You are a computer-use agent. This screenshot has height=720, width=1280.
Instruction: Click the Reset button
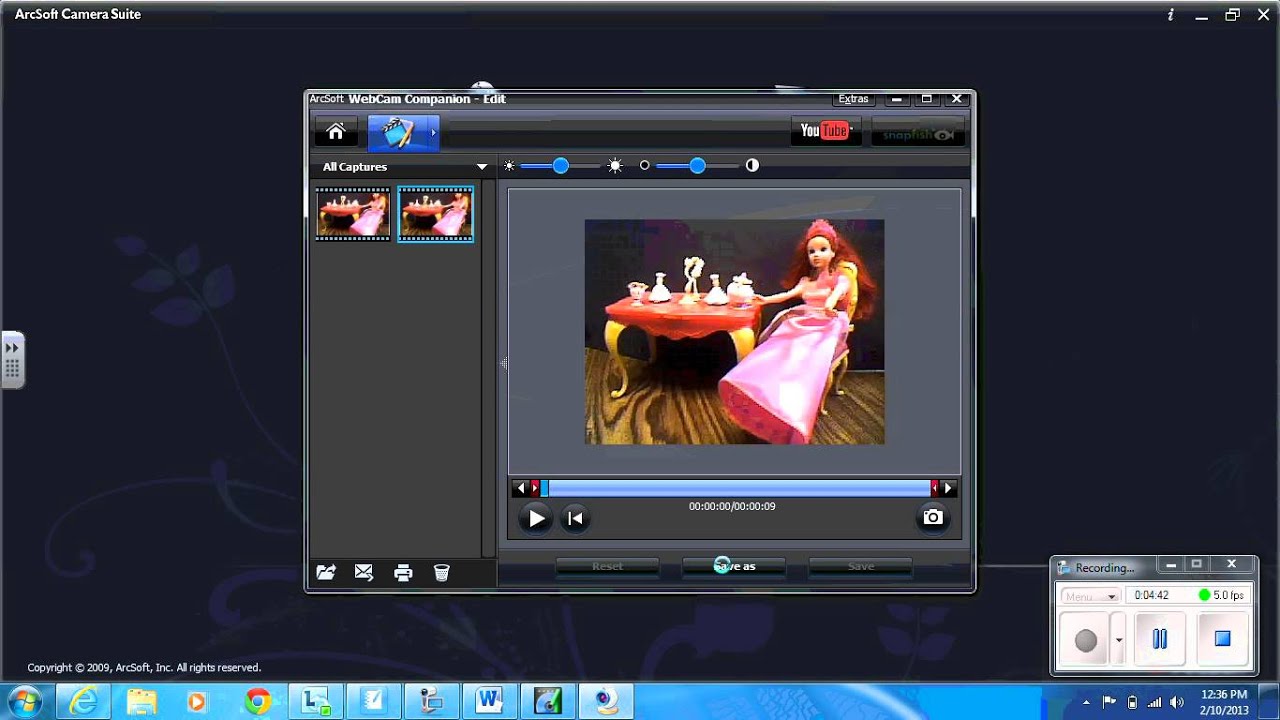click(x=607, y=567)
